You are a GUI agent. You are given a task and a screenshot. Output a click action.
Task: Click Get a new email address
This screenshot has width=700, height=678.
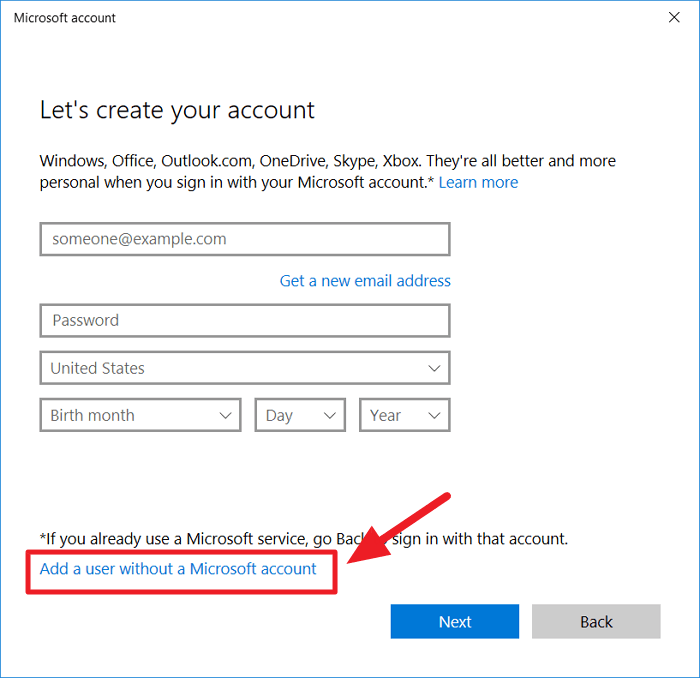[365, 281]
